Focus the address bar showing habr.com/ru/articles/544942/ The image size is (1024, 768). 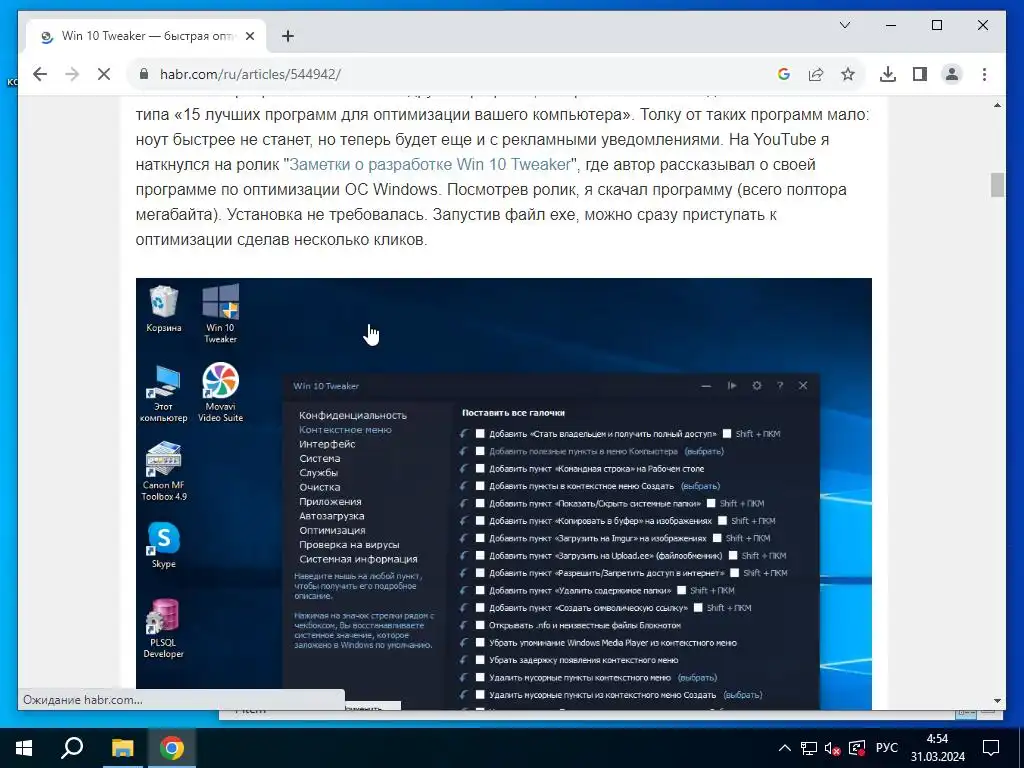[457, 74]
